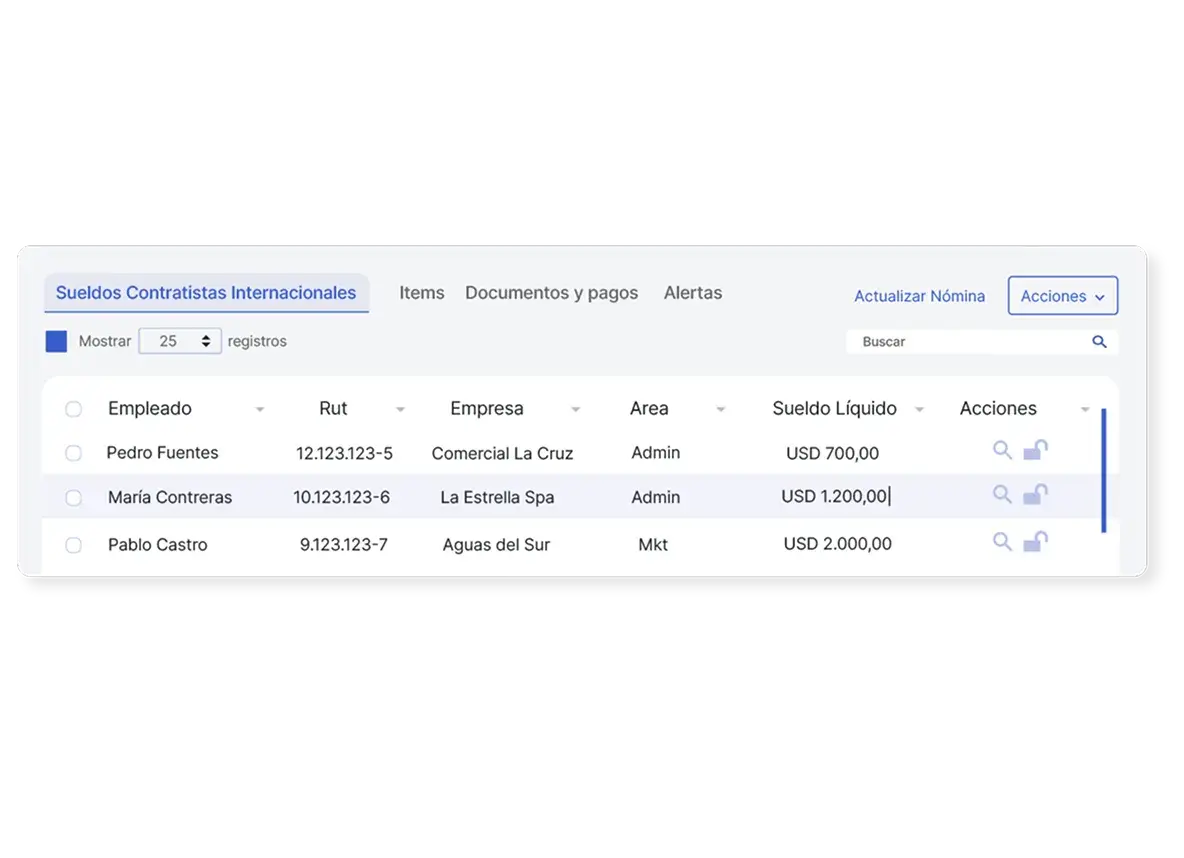Click the padlock icon in Pedro Fuentes row
Image resolution: width=1184 pixels, height=858 pixels.
click(1036, 450)
